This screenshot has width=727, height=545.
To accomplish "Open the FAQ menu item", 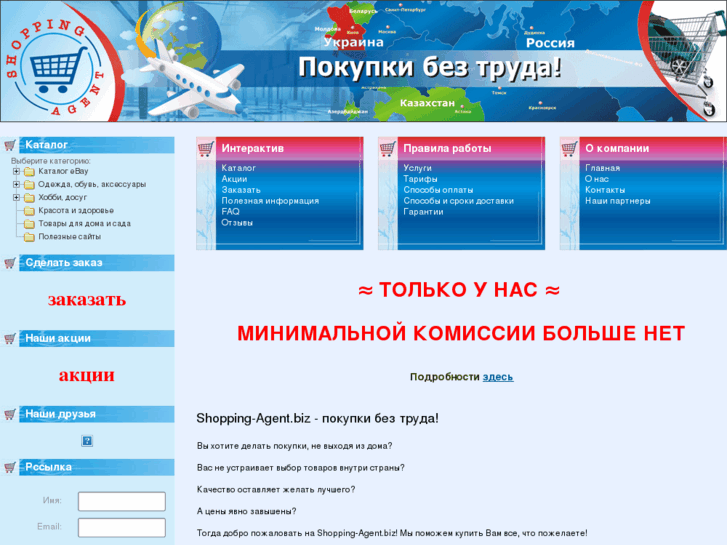I will click(230, 212).
